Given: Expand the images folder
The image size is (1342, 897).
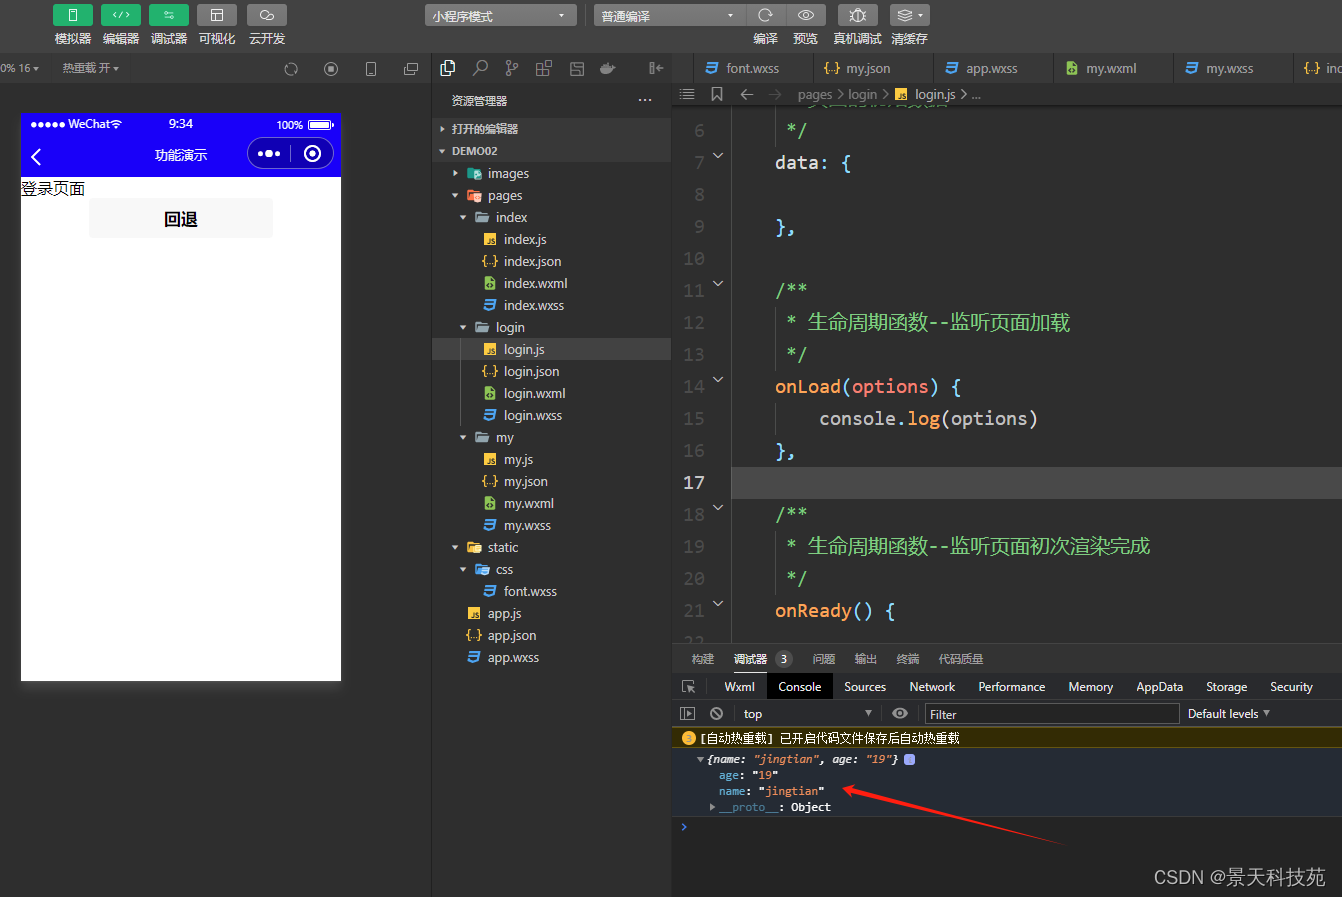Looking at the screenshot, I should 551,173.
